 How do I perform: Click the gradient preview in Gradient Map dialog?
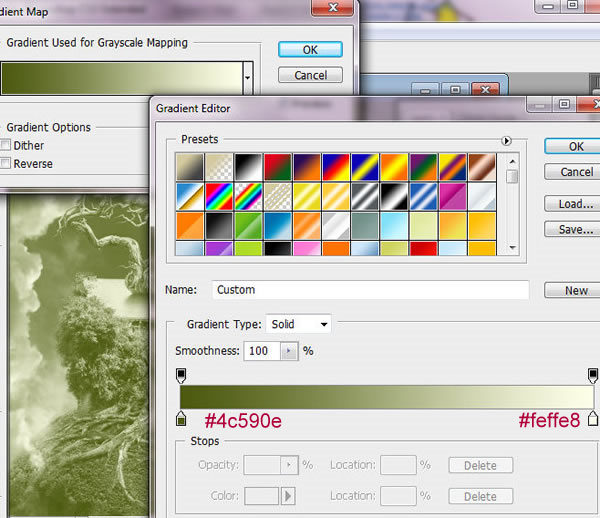pos(122,78)
